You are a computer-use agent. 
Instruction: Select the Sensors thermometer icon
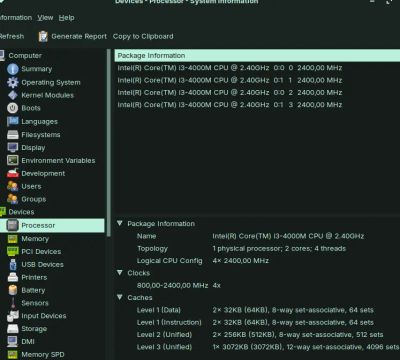pyautogui.click(x=13, y=303)
